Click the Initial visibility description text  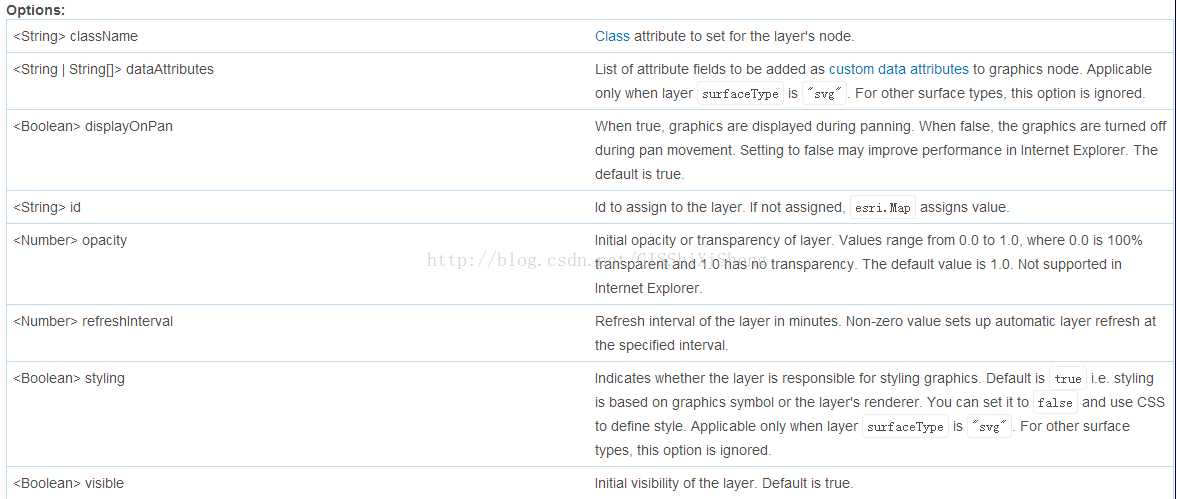(723, 483)
